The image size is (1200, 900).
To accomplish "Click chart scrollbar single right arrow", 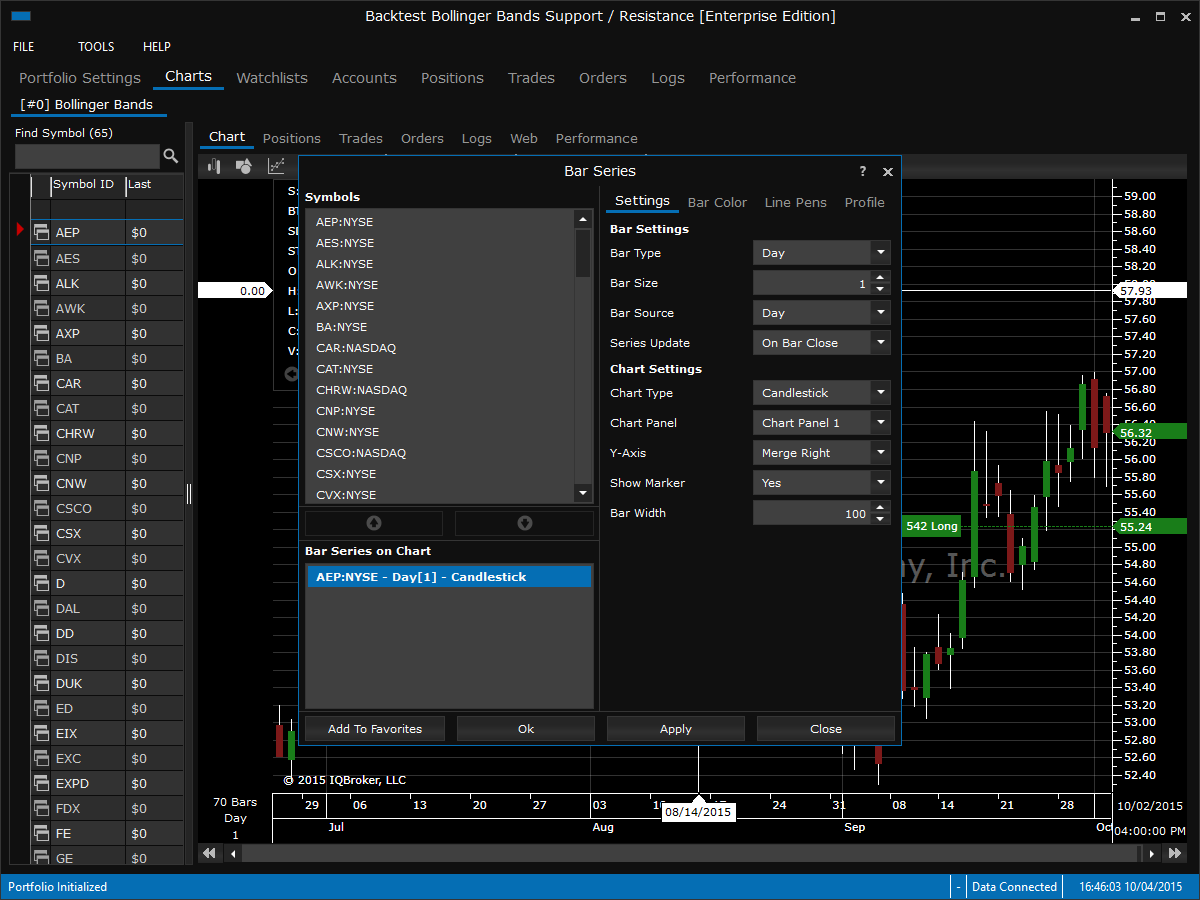I will pos(1151,853).
